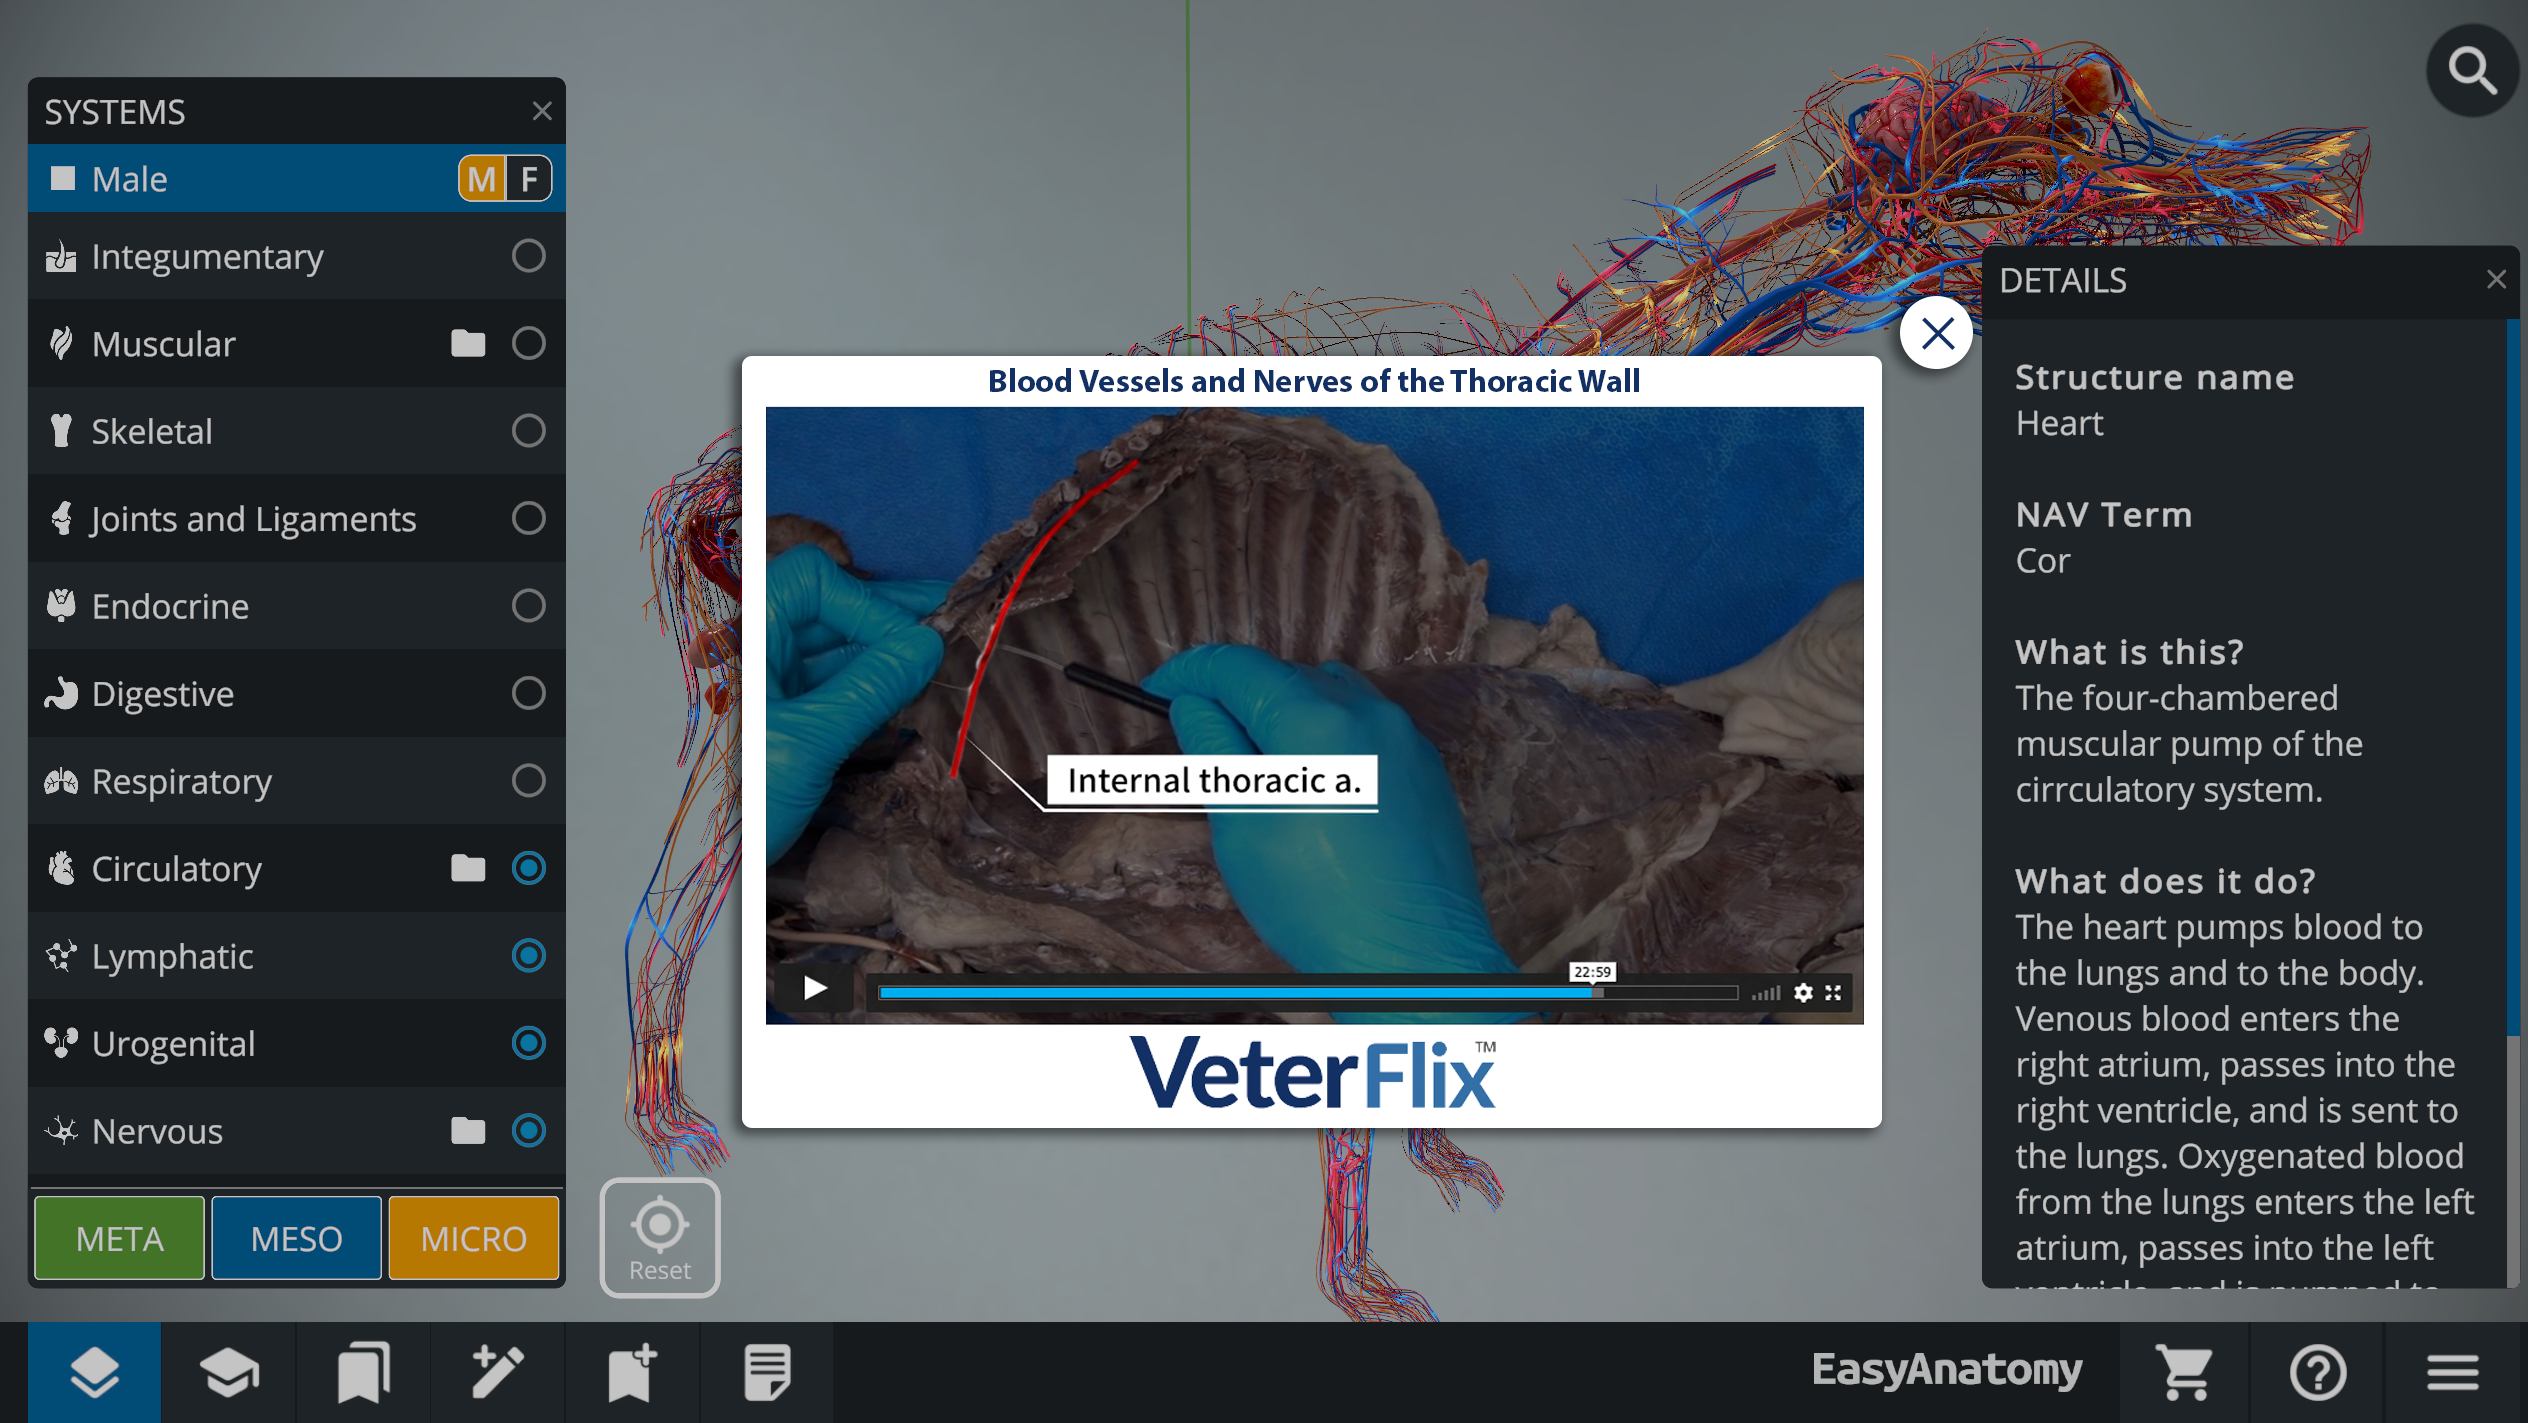Expand the Circulatory folder
This screenshot has width=2528, height=1423.
(468, 868)
